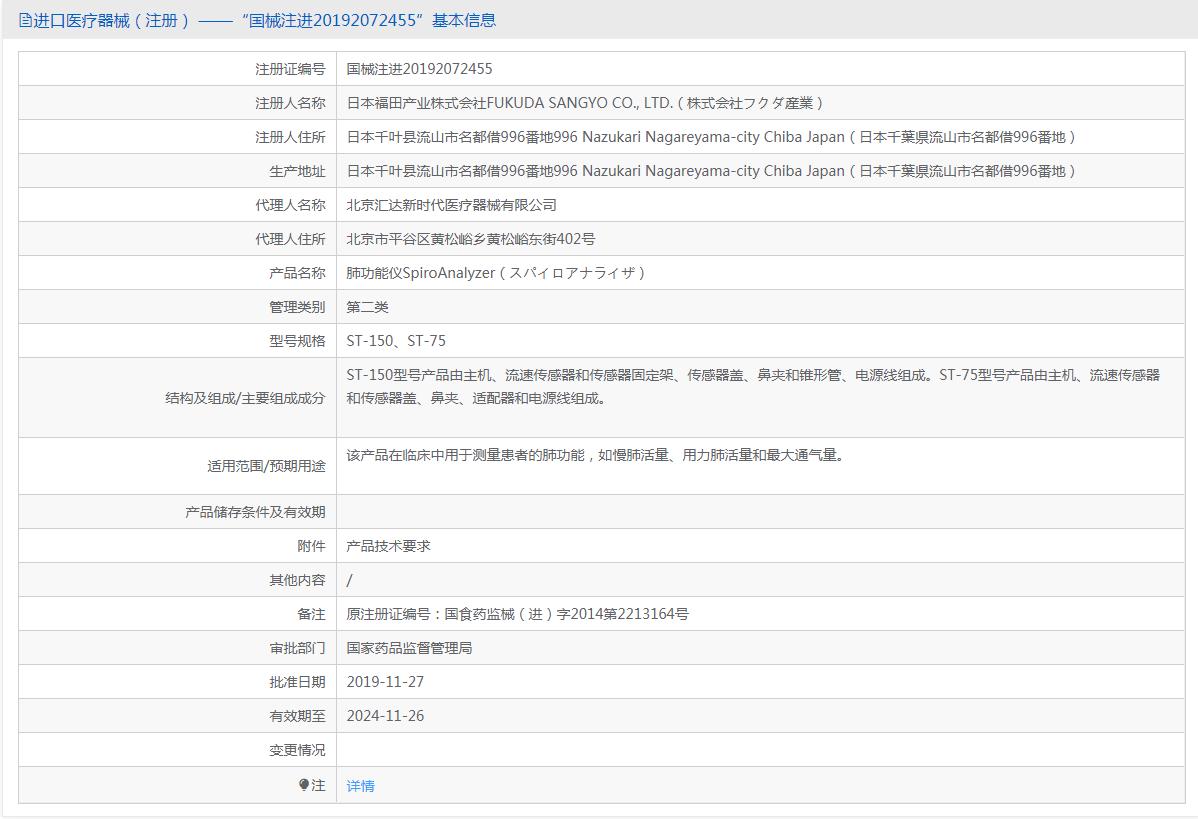Click the 适用范围/预期用途 label
Screen dimensions: 1198x819
(266, 466)
